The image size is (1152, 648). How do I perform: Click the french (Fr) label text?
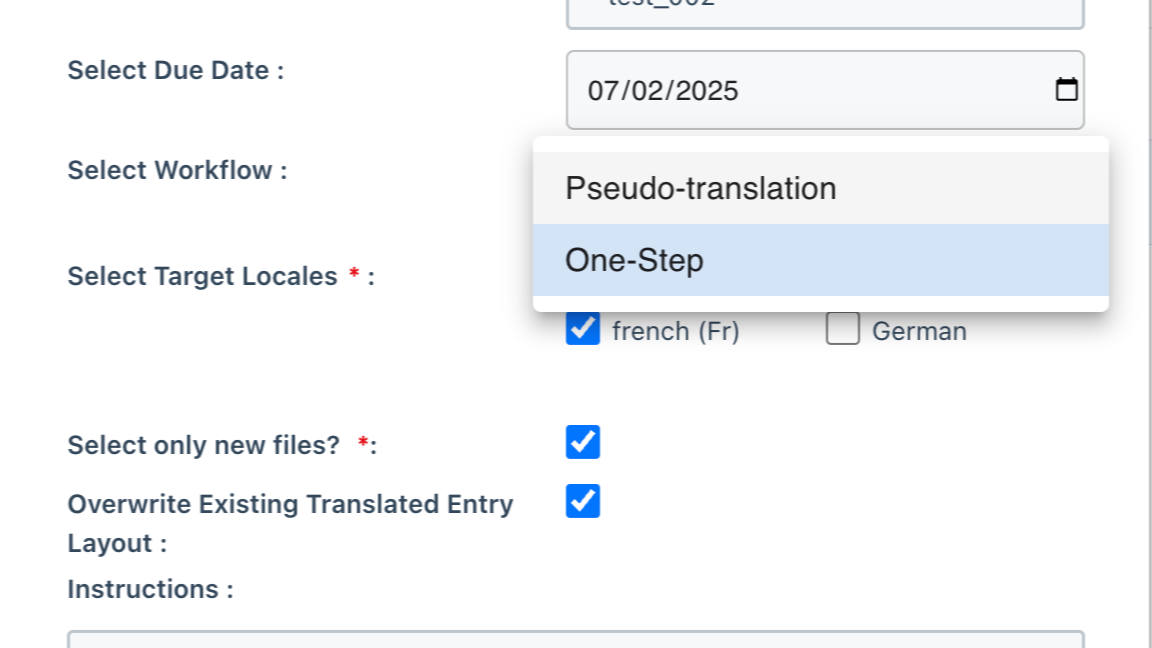[675, 331]
